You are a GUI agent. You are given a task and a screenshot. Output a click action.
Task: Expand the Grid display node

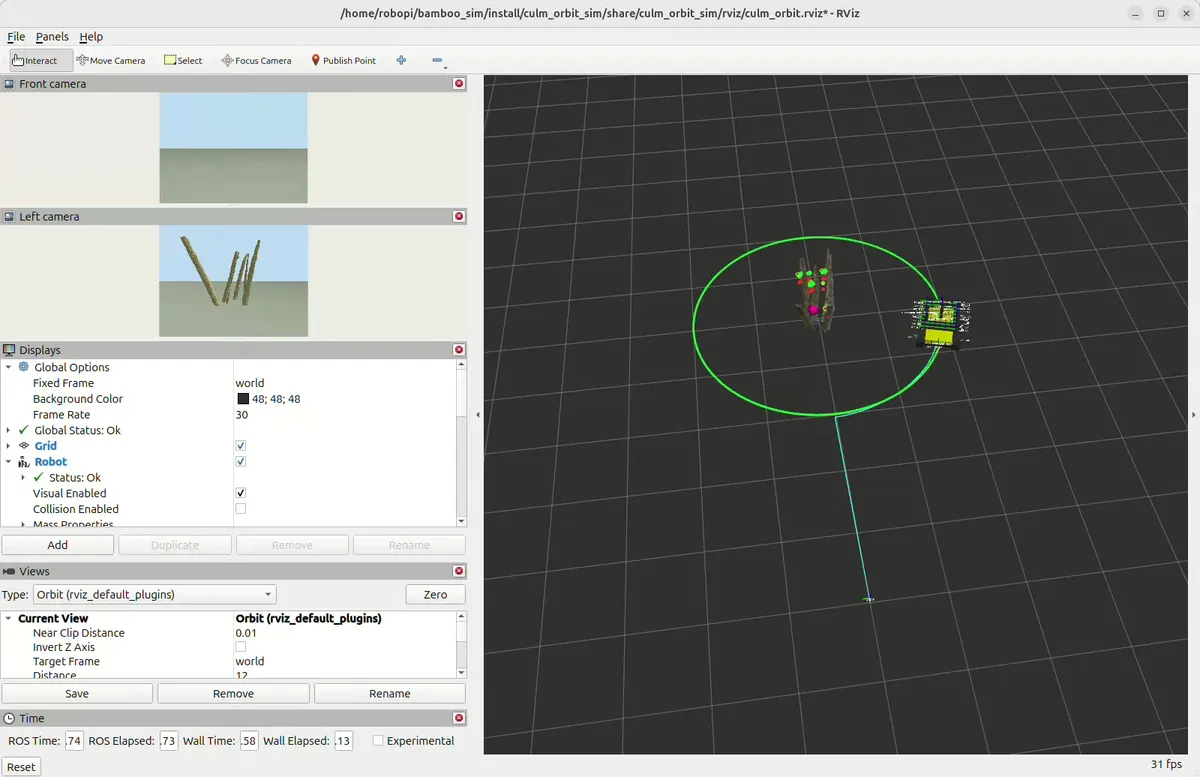[9, 446]
